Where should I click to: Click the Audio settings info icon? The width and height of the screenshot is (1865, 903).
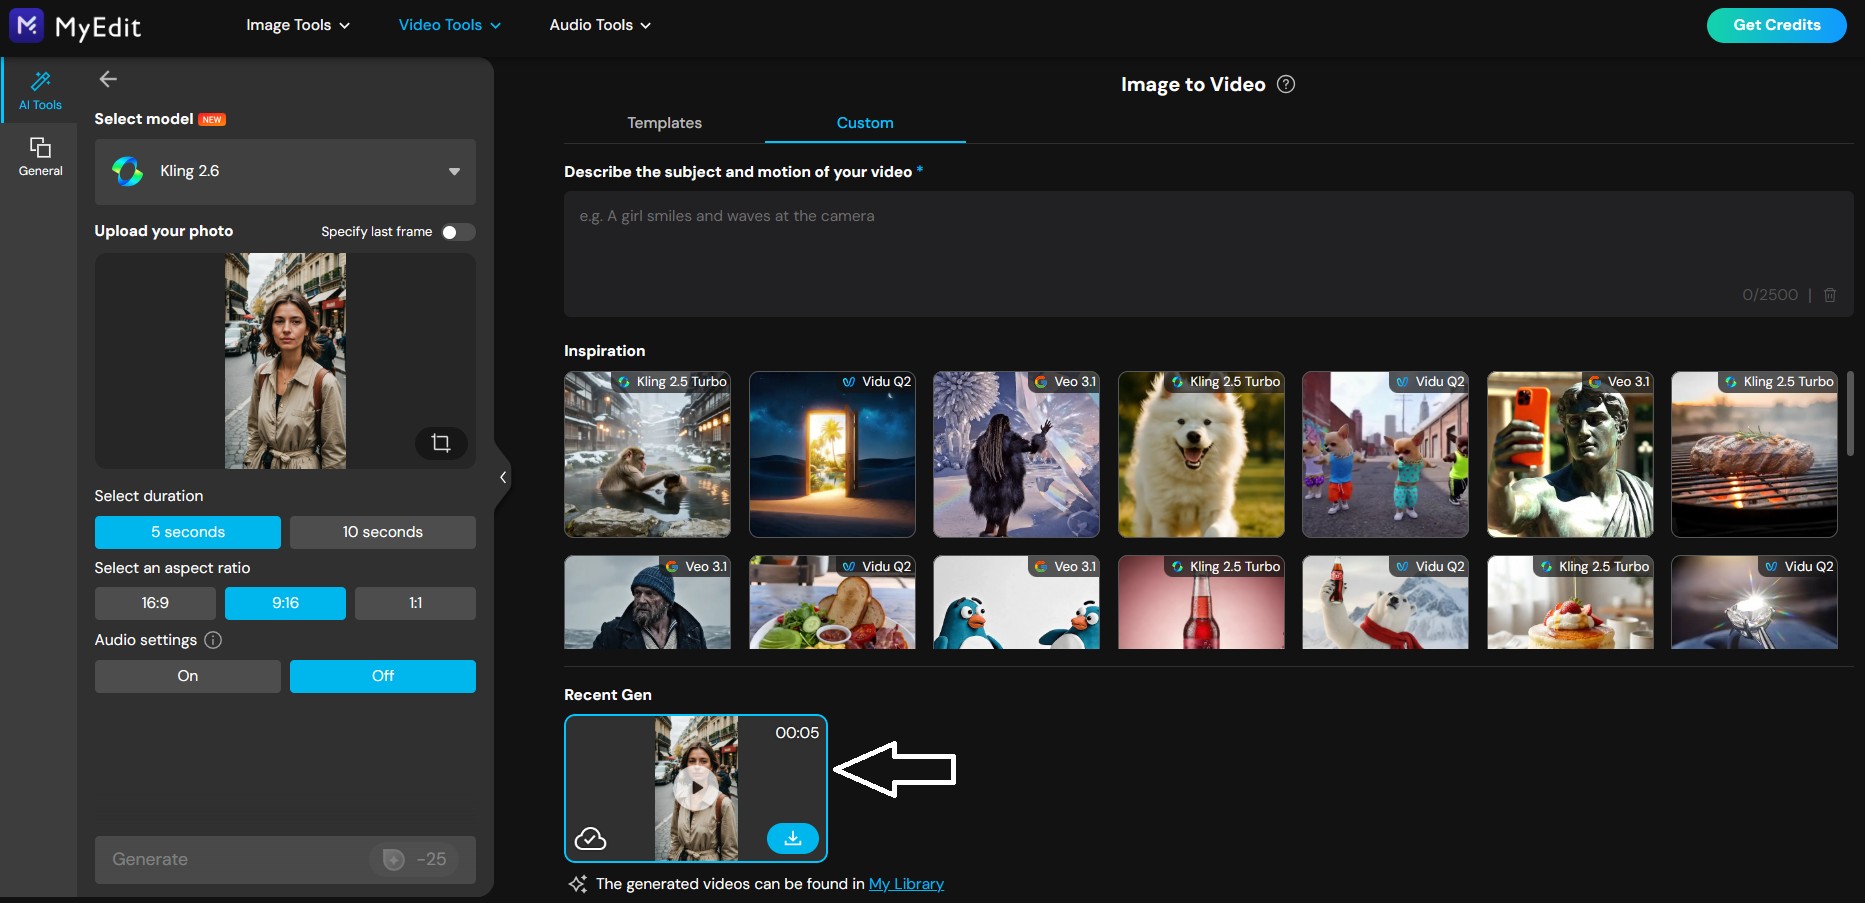213,640
